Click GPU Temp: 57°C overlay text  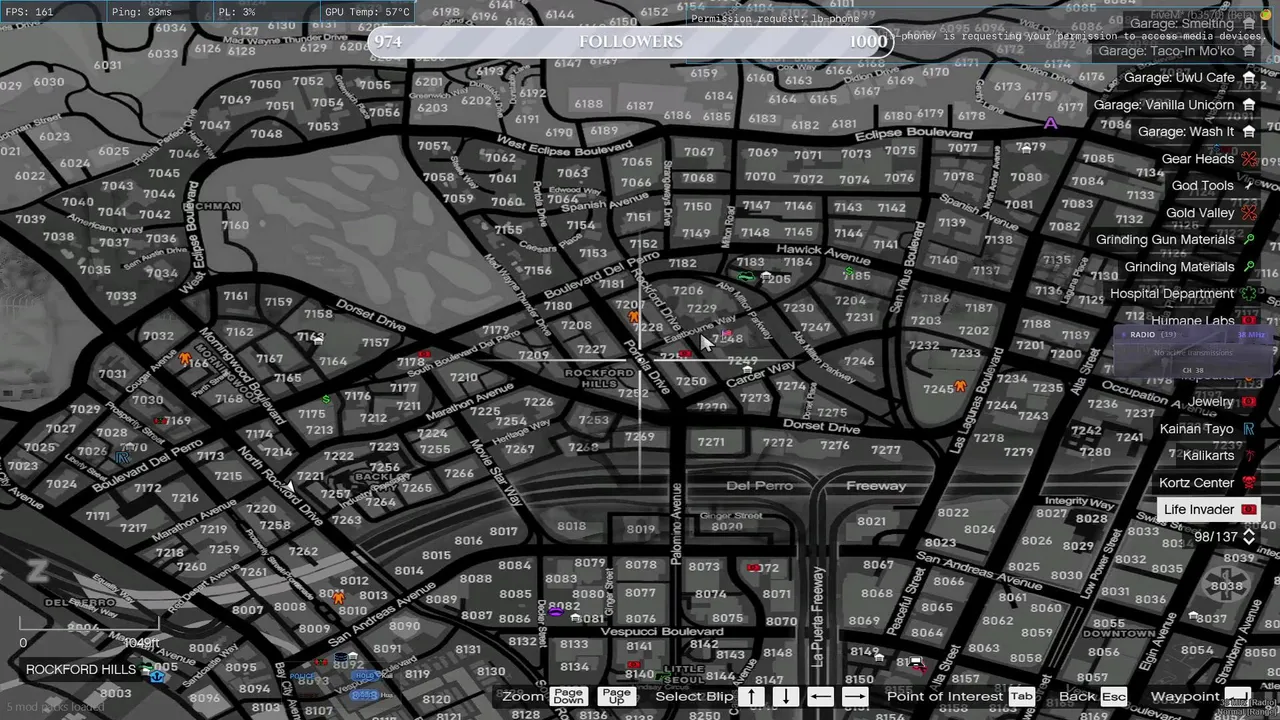[x=367, y=12]
